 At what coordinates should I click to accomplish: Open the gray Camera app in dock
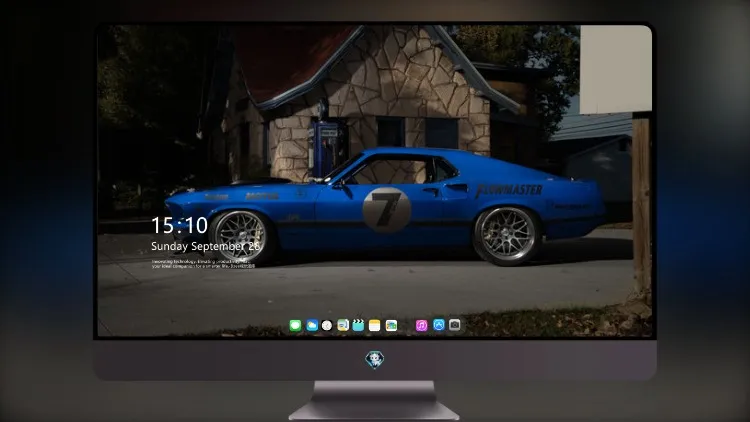point(455,325)
